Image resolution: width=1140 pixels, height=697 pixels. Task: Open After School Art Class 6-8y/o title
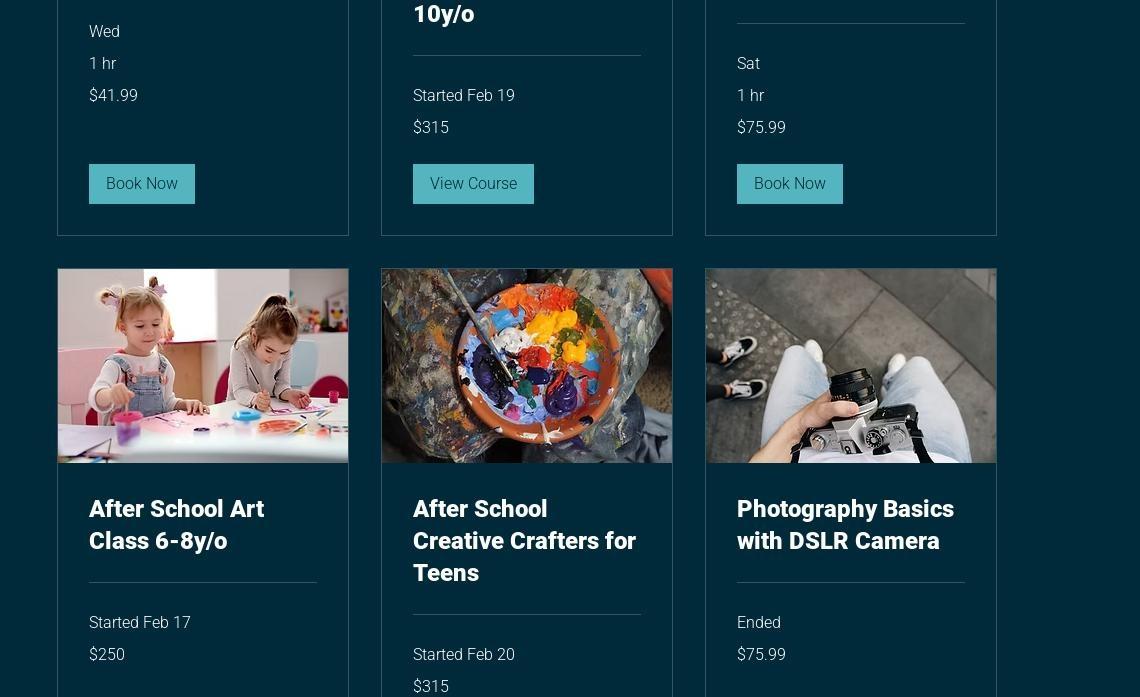tap(177, 525)
